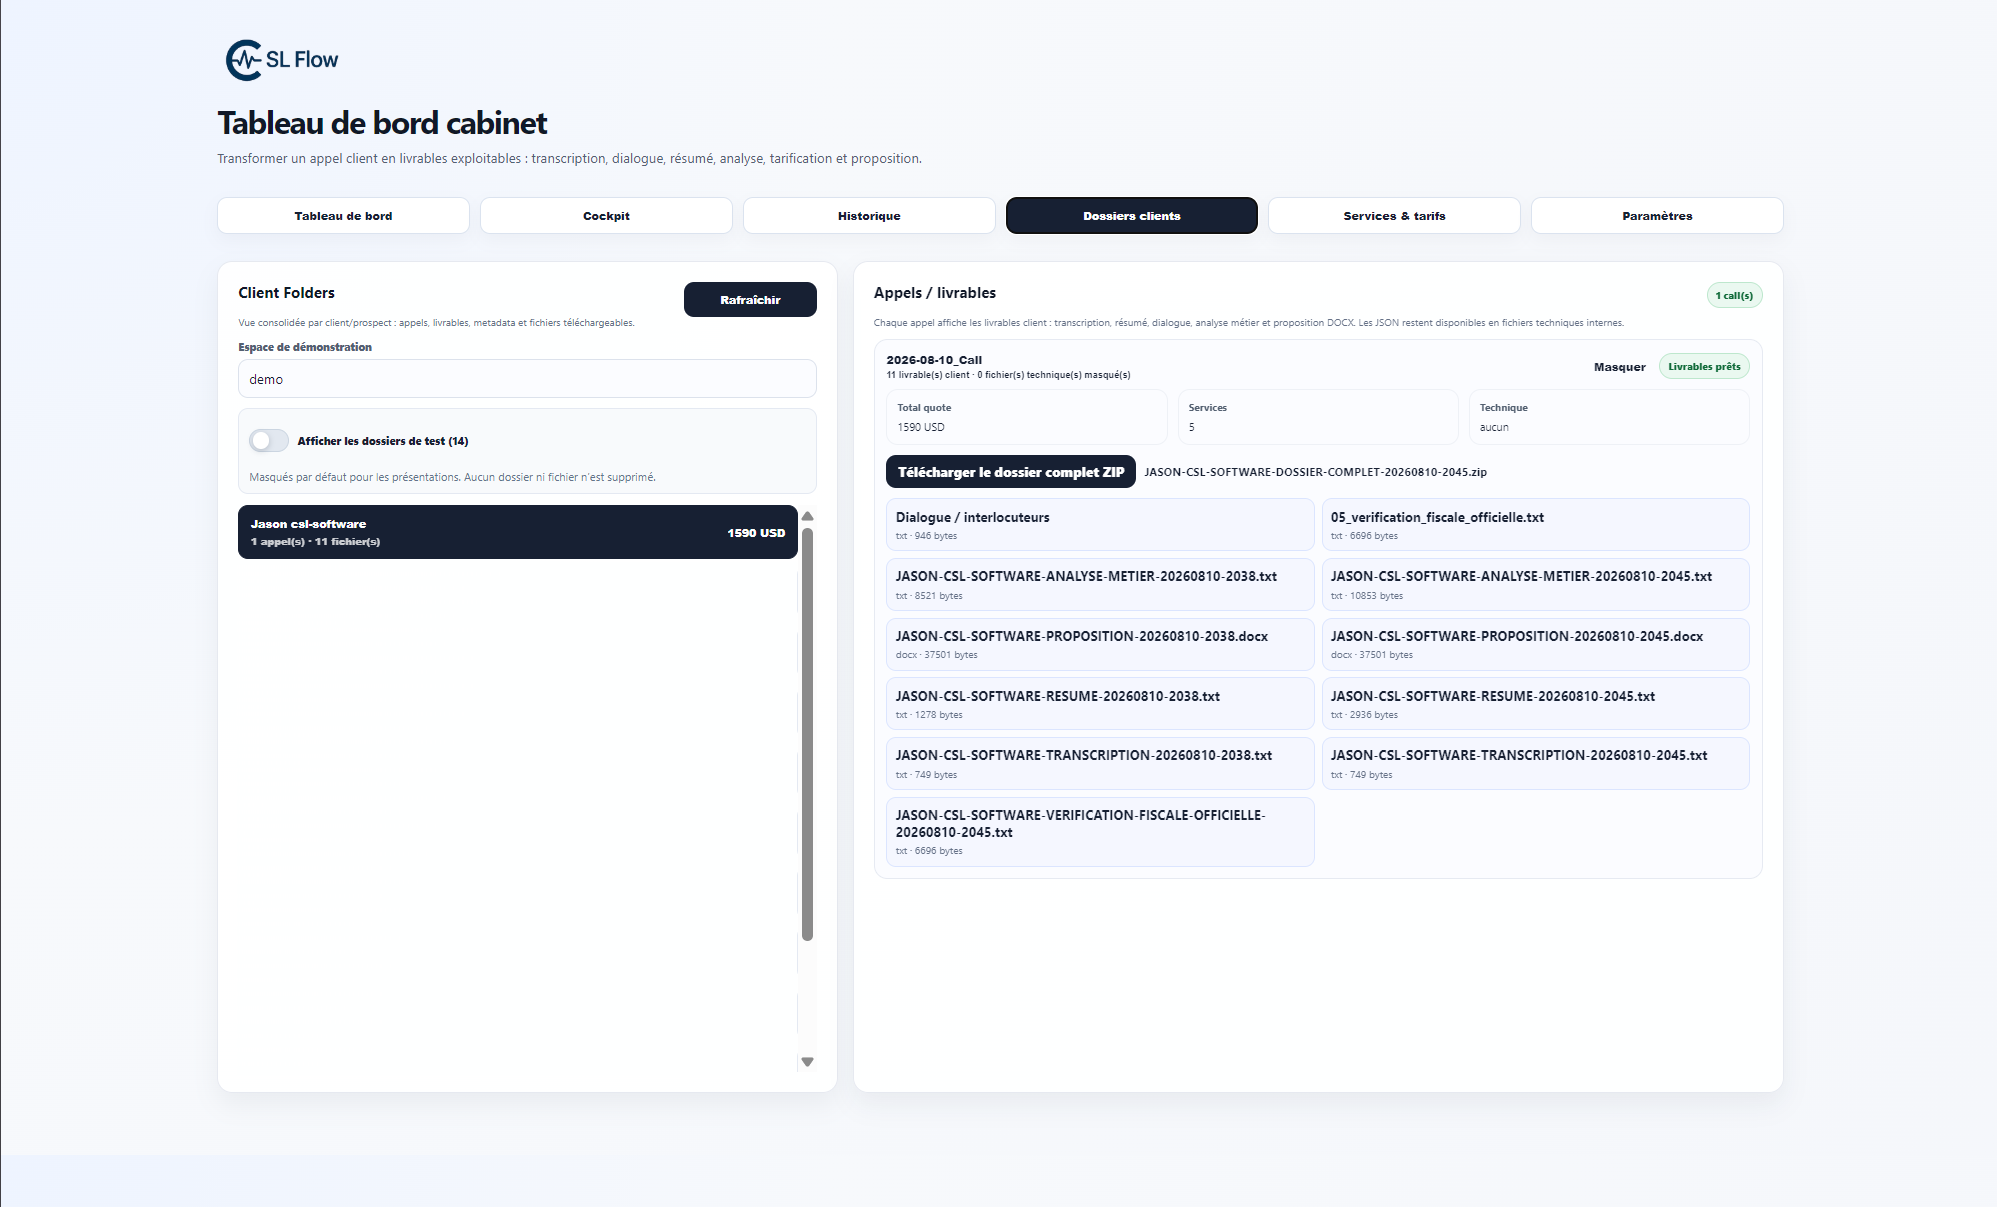Click the Appels / livrables heading

(935, 293)
